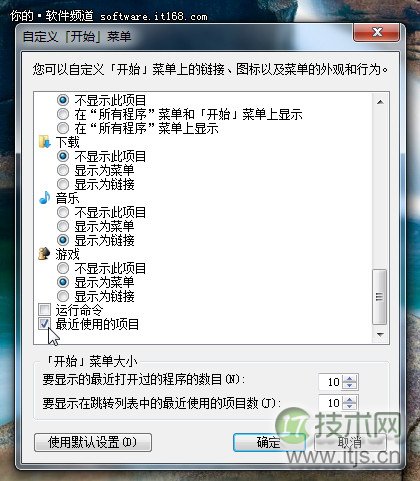Click the 音乐 music note icon
The image size is (420, 481).
[x=45, y=198]
